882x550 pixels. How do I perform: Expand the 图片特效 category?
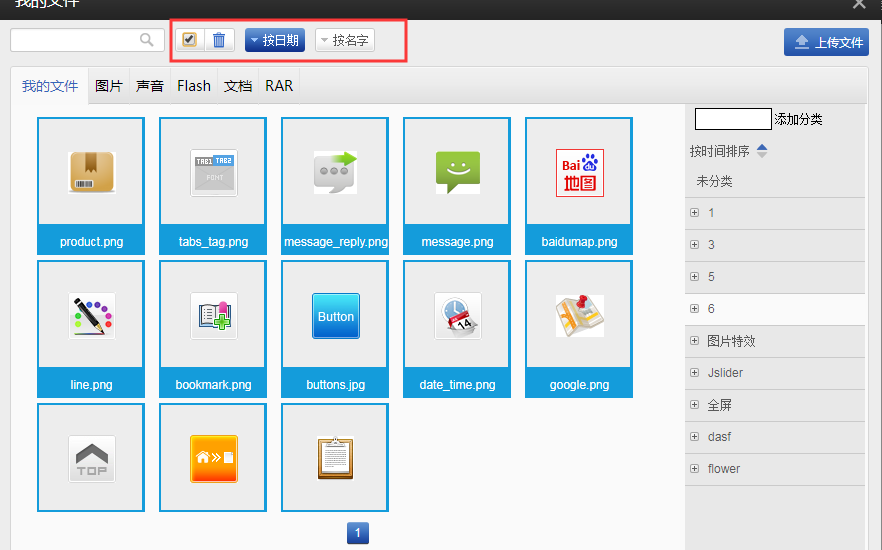pos(694,341)
